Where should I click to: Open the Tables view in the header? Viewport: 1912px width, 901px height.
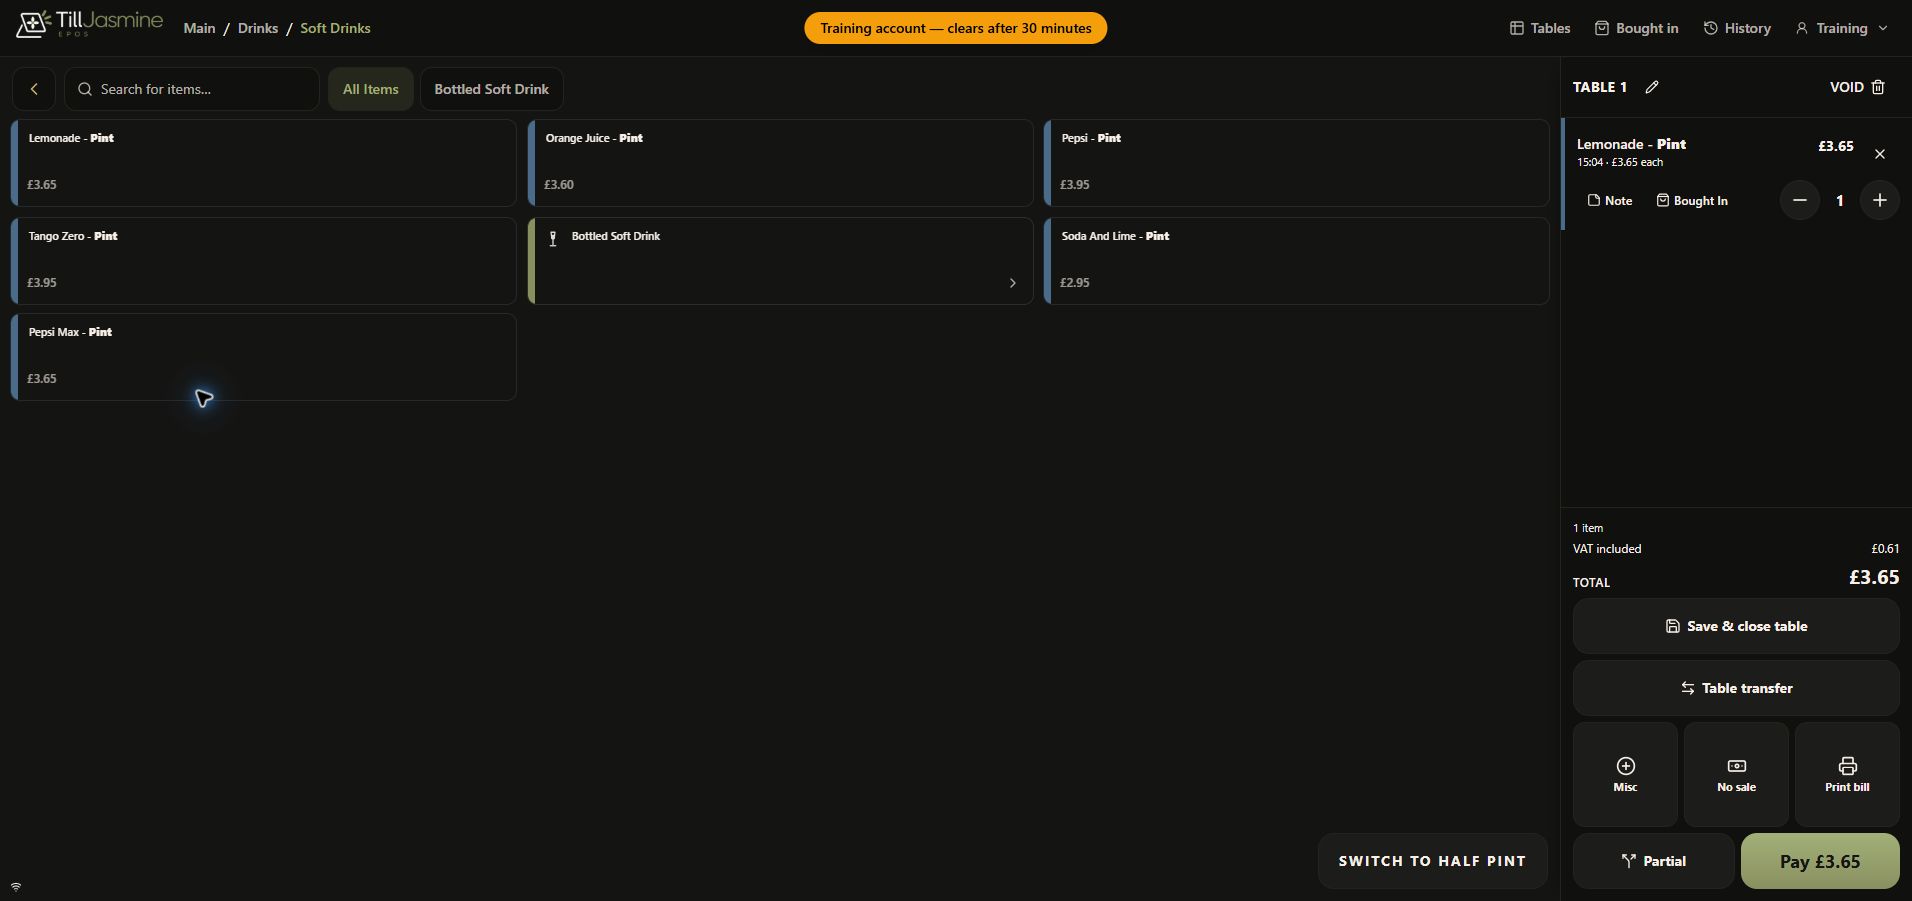(1540, 28)
